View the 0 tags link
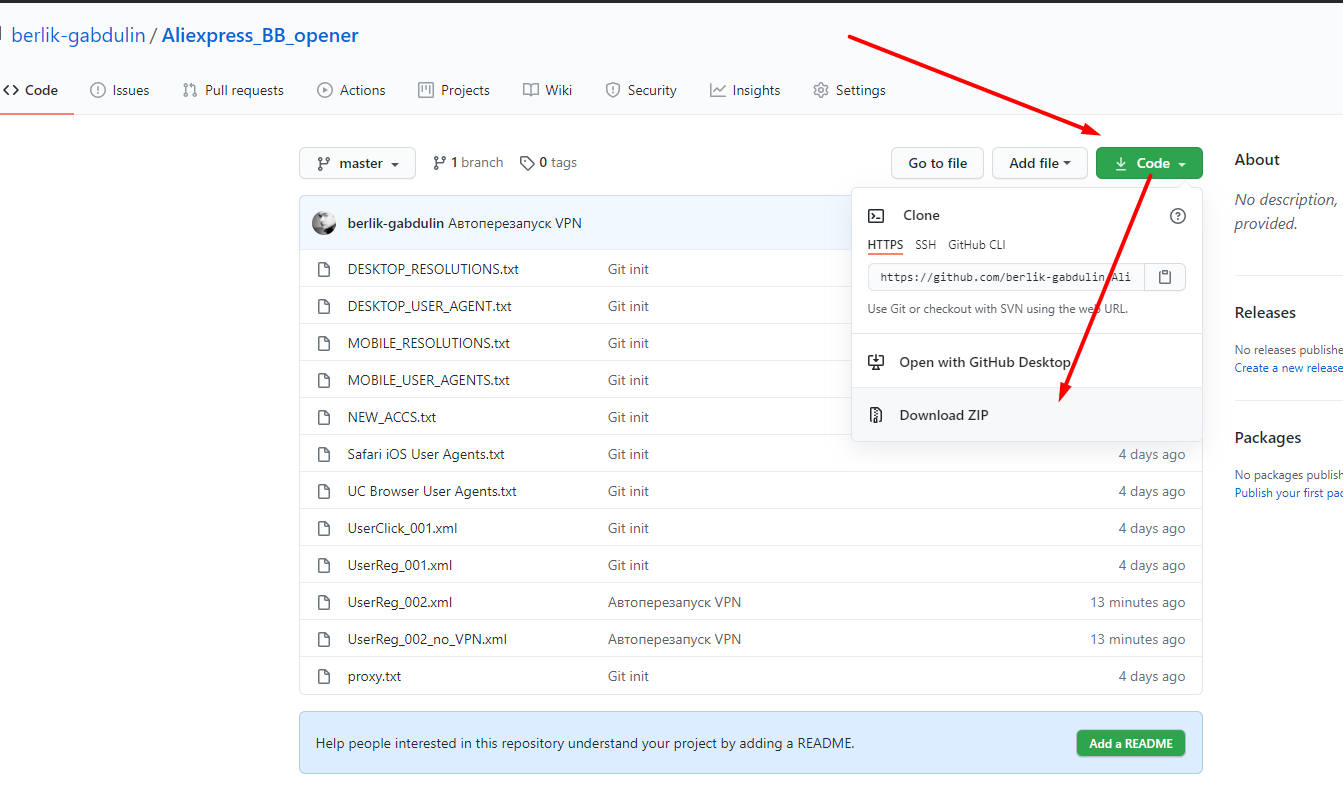 [548, 163]
